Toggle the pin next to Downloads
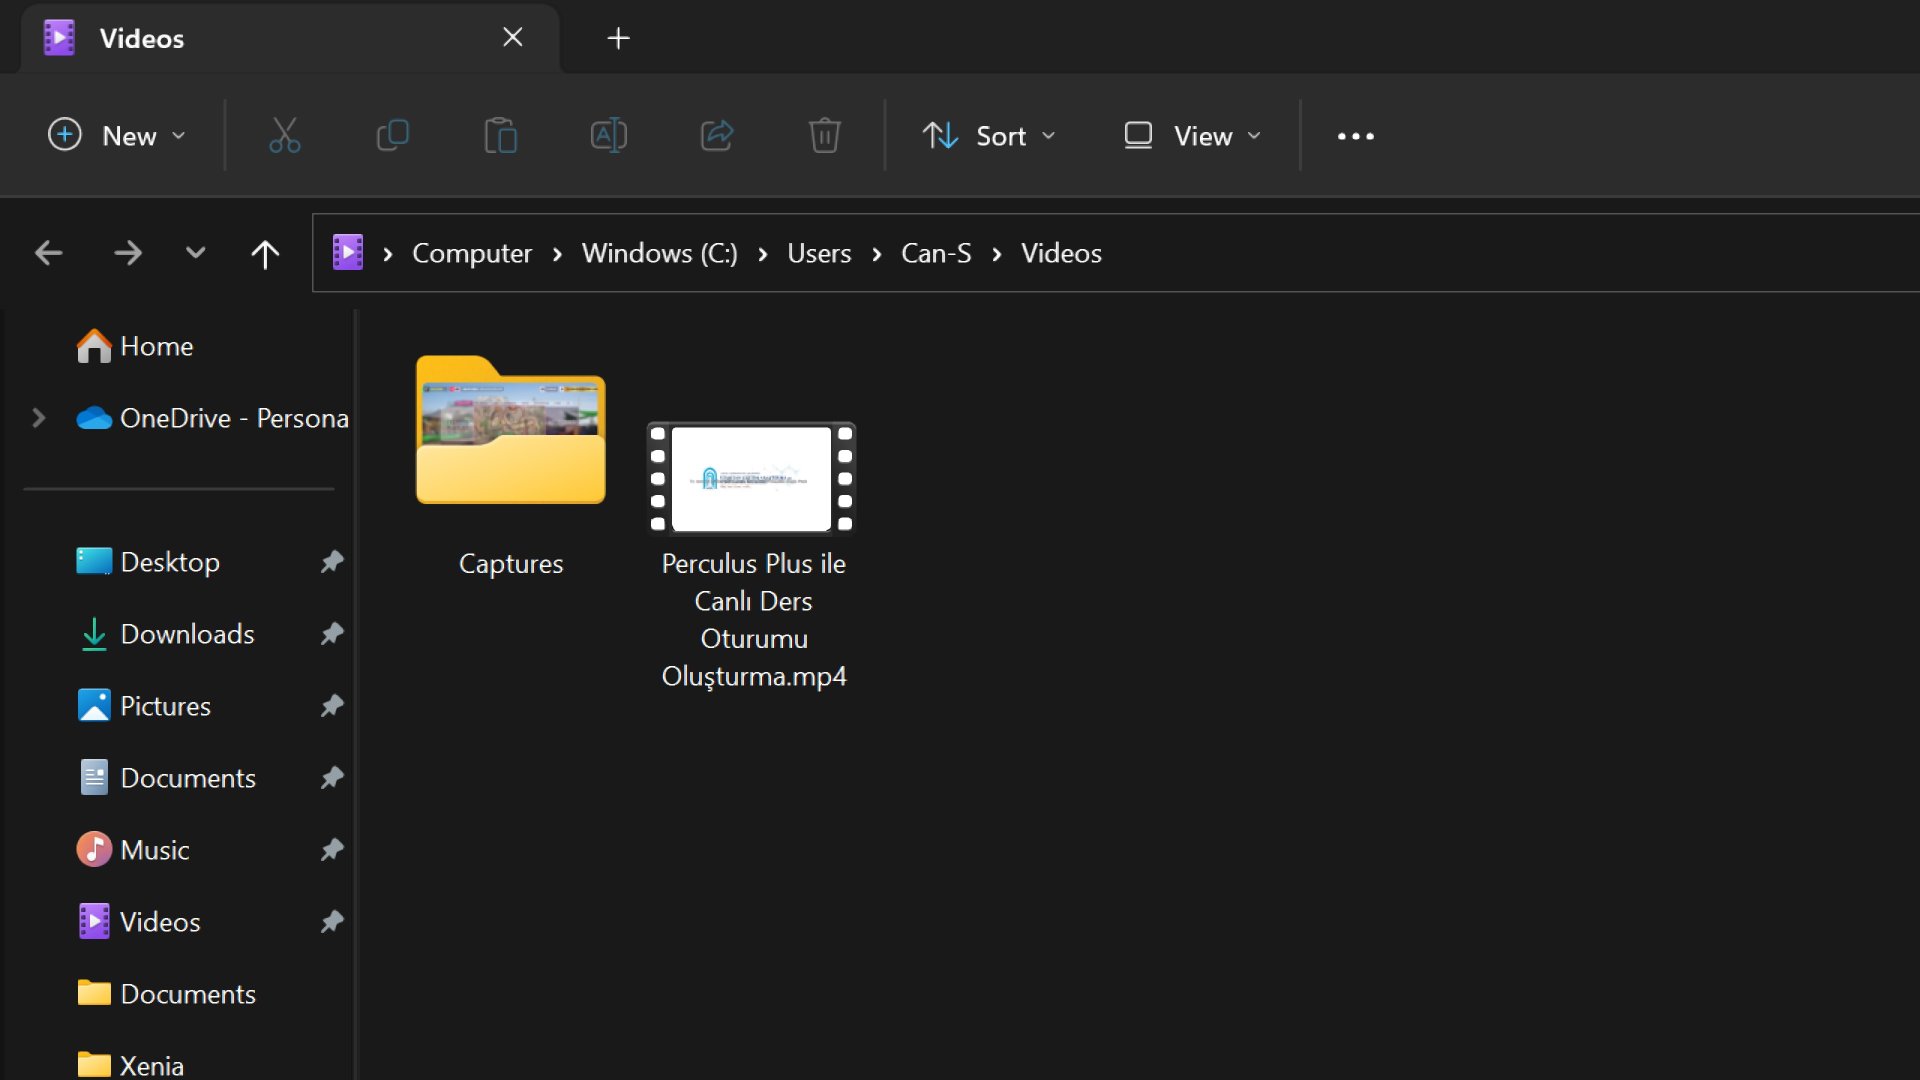 [332, 634]
